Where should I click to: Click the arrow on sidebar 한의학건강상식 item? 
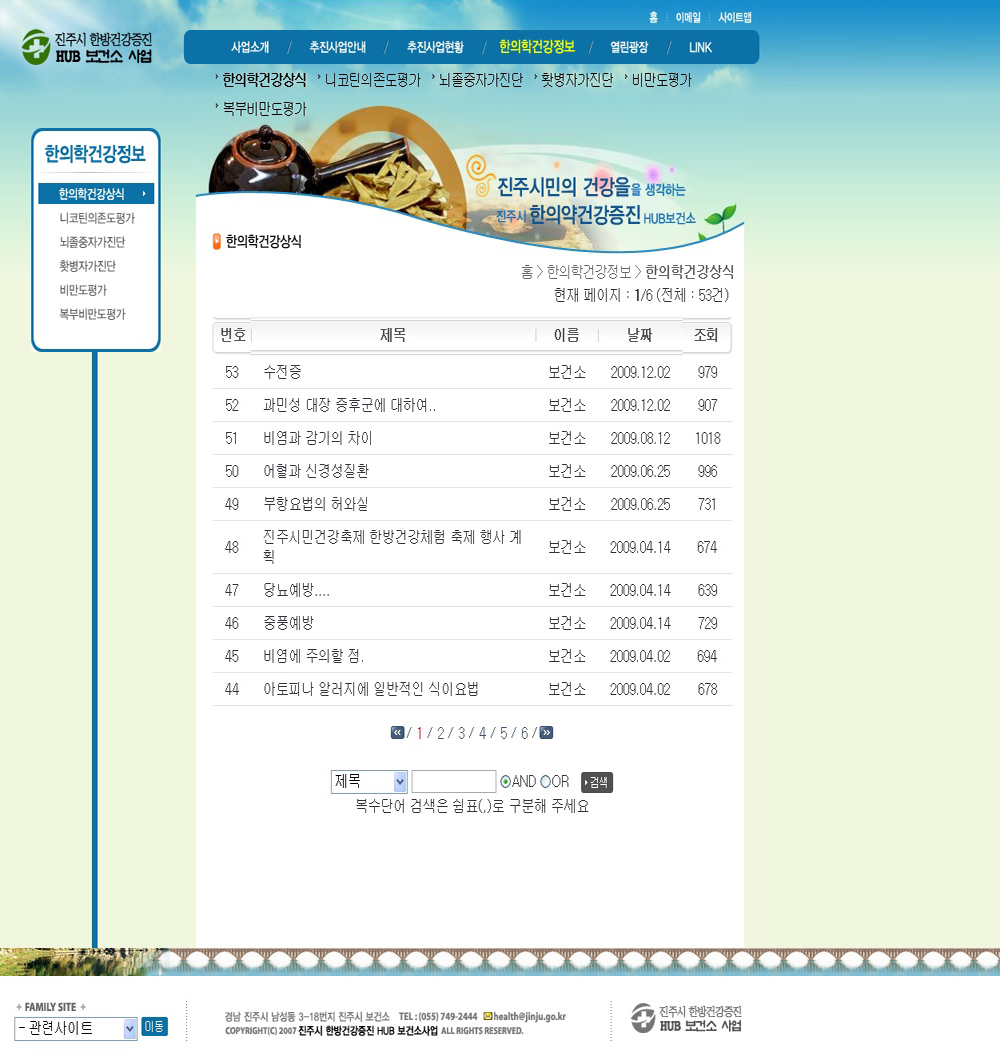[x=144, y=194]
